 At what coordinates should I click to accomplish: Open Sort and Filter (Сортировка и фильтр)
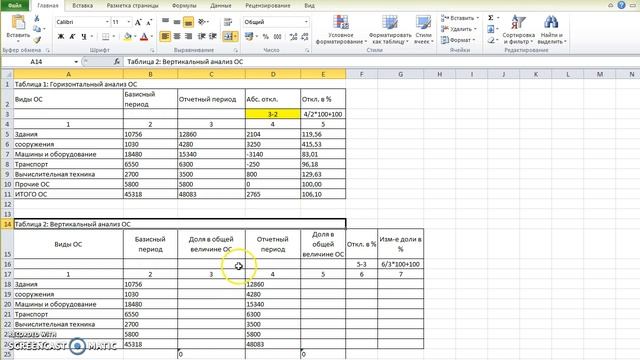(518, 30)
